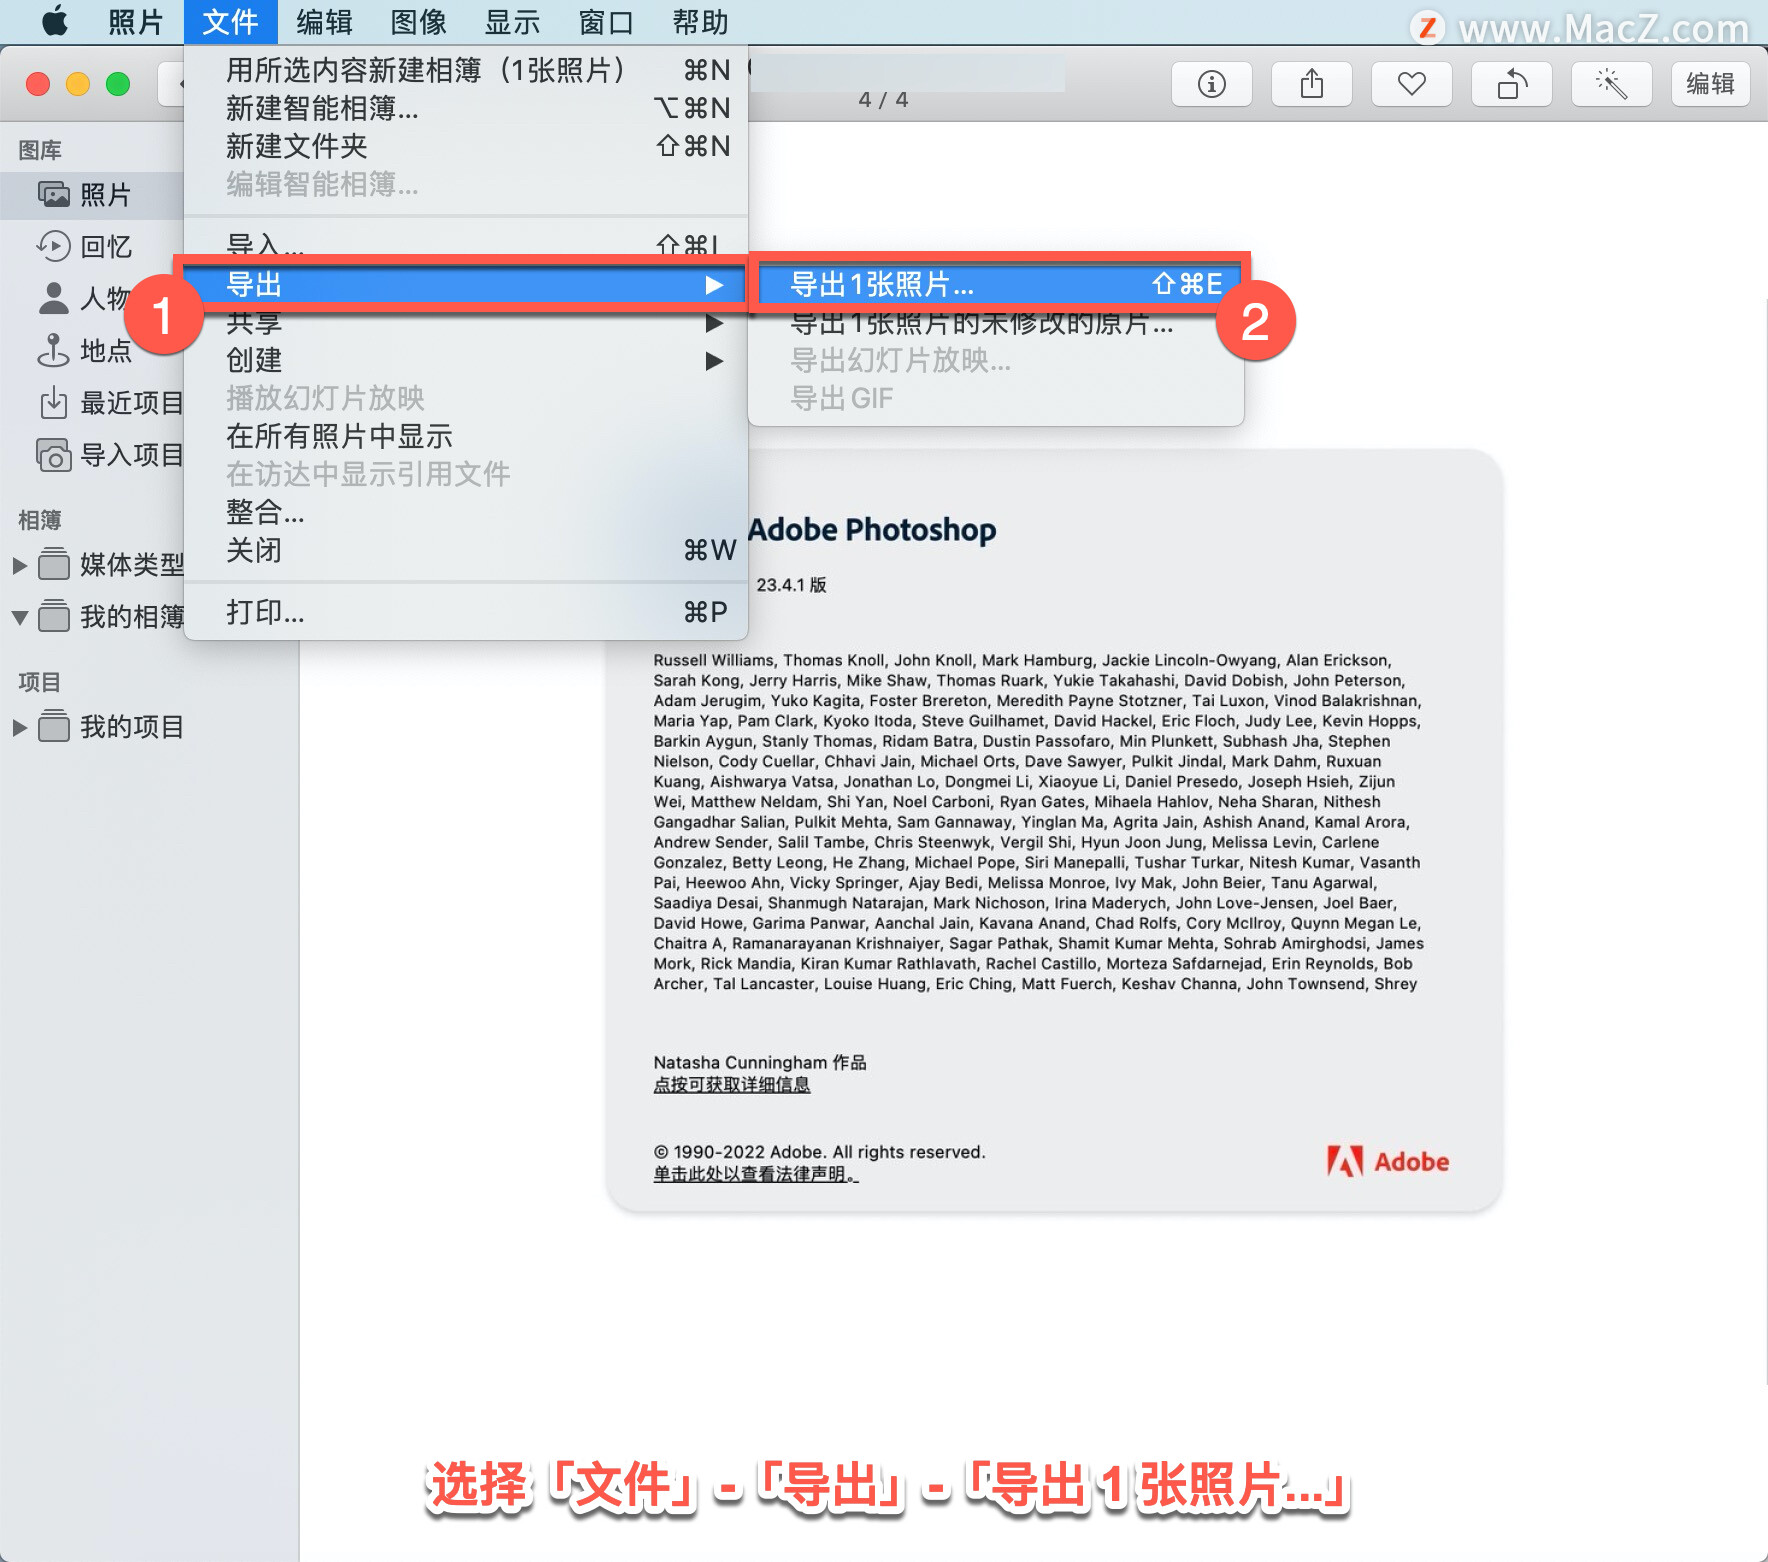
Task: Click the green fullscreen window button
Action: (x=118, y=84)
